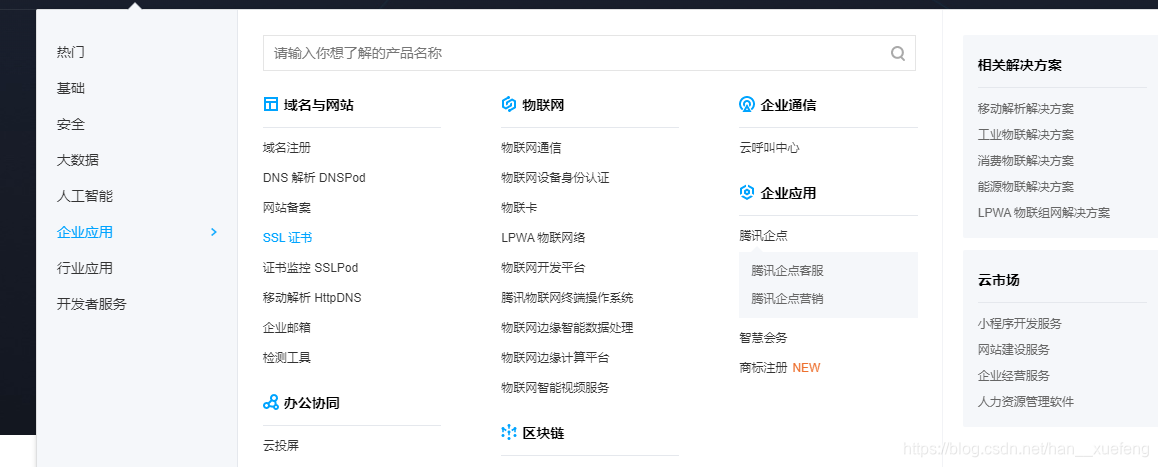Open the 云呼叫中心 link
This screenshot has width=1158, height=467.
tap(770, 148)
